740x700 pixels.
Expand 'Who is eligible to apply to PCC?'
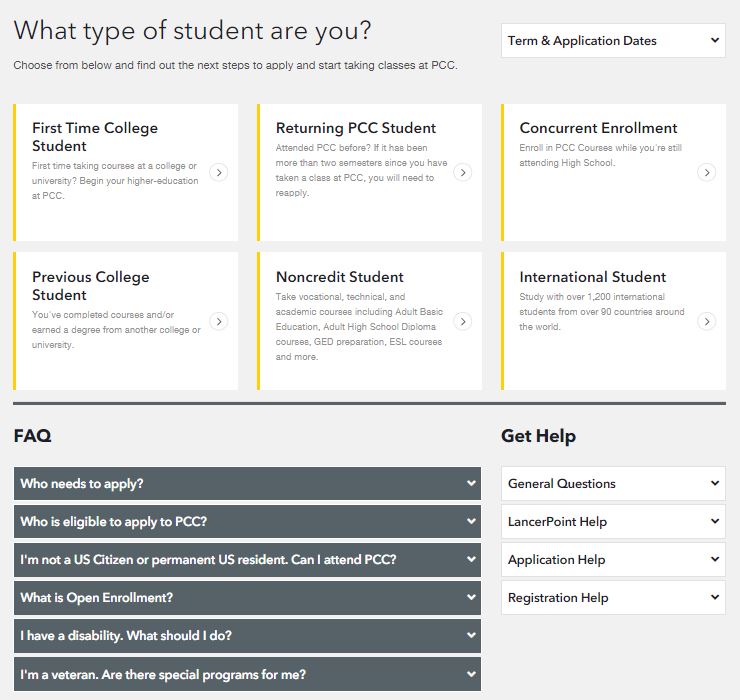(247, 522)
